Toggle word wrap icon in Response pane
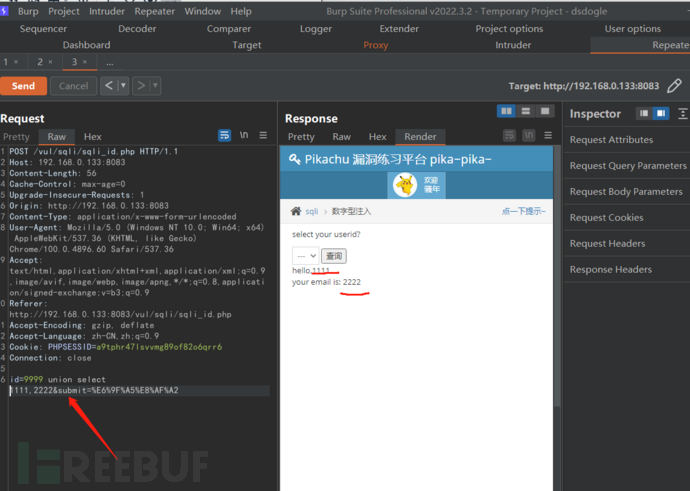690x491 pixels. point(509,135)
